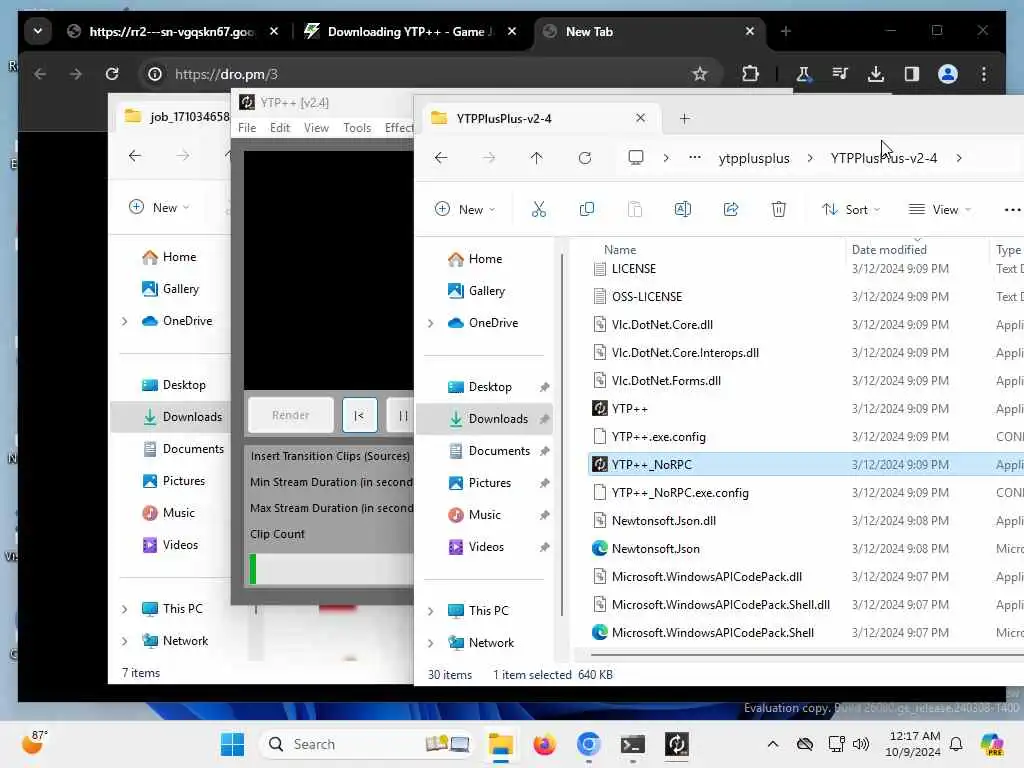The height and width of the screenshot is (768, 1024).
Task: Open Edit menu in YTP++ window
Action: pos(280,128)
